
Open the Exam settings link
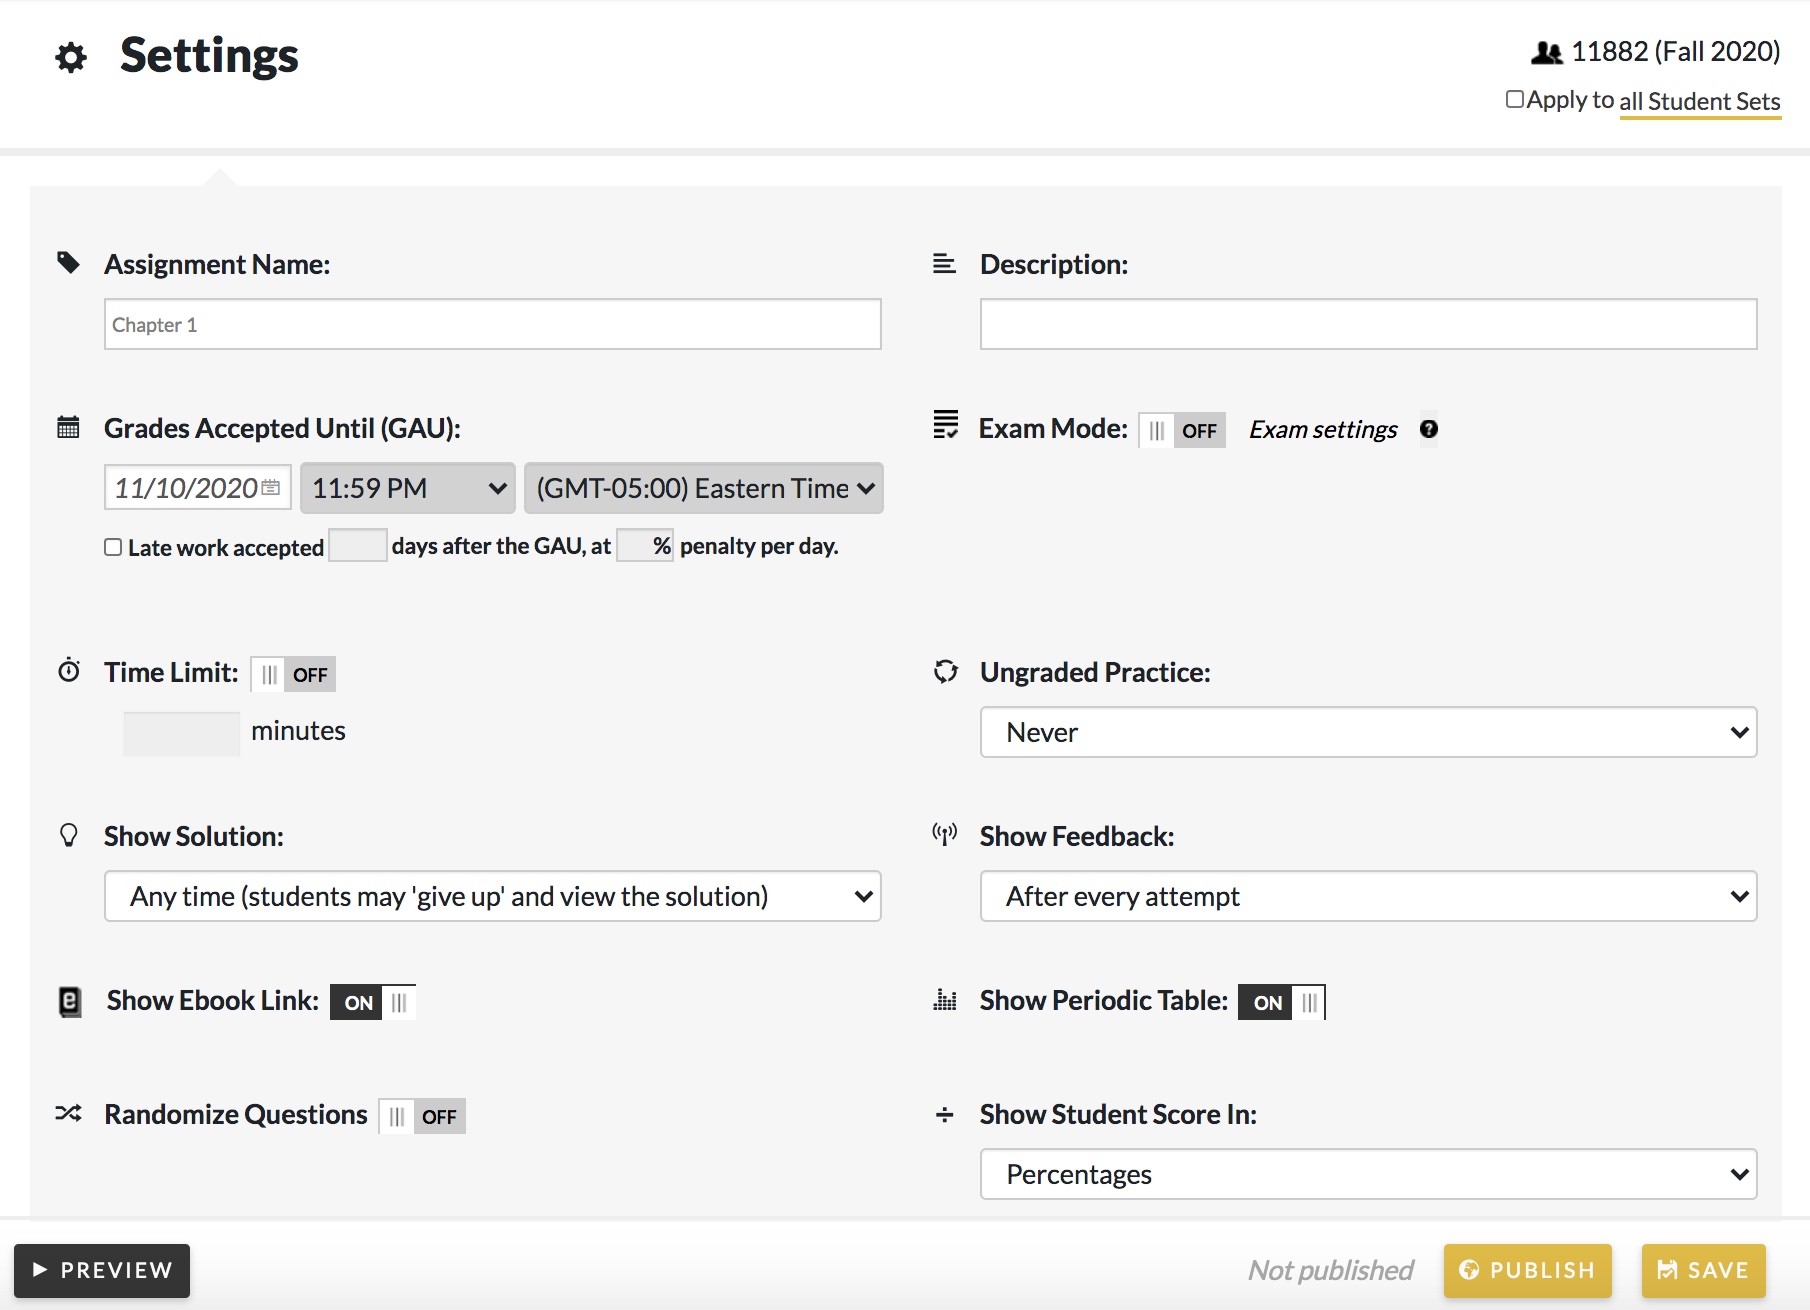point(1323,429)
